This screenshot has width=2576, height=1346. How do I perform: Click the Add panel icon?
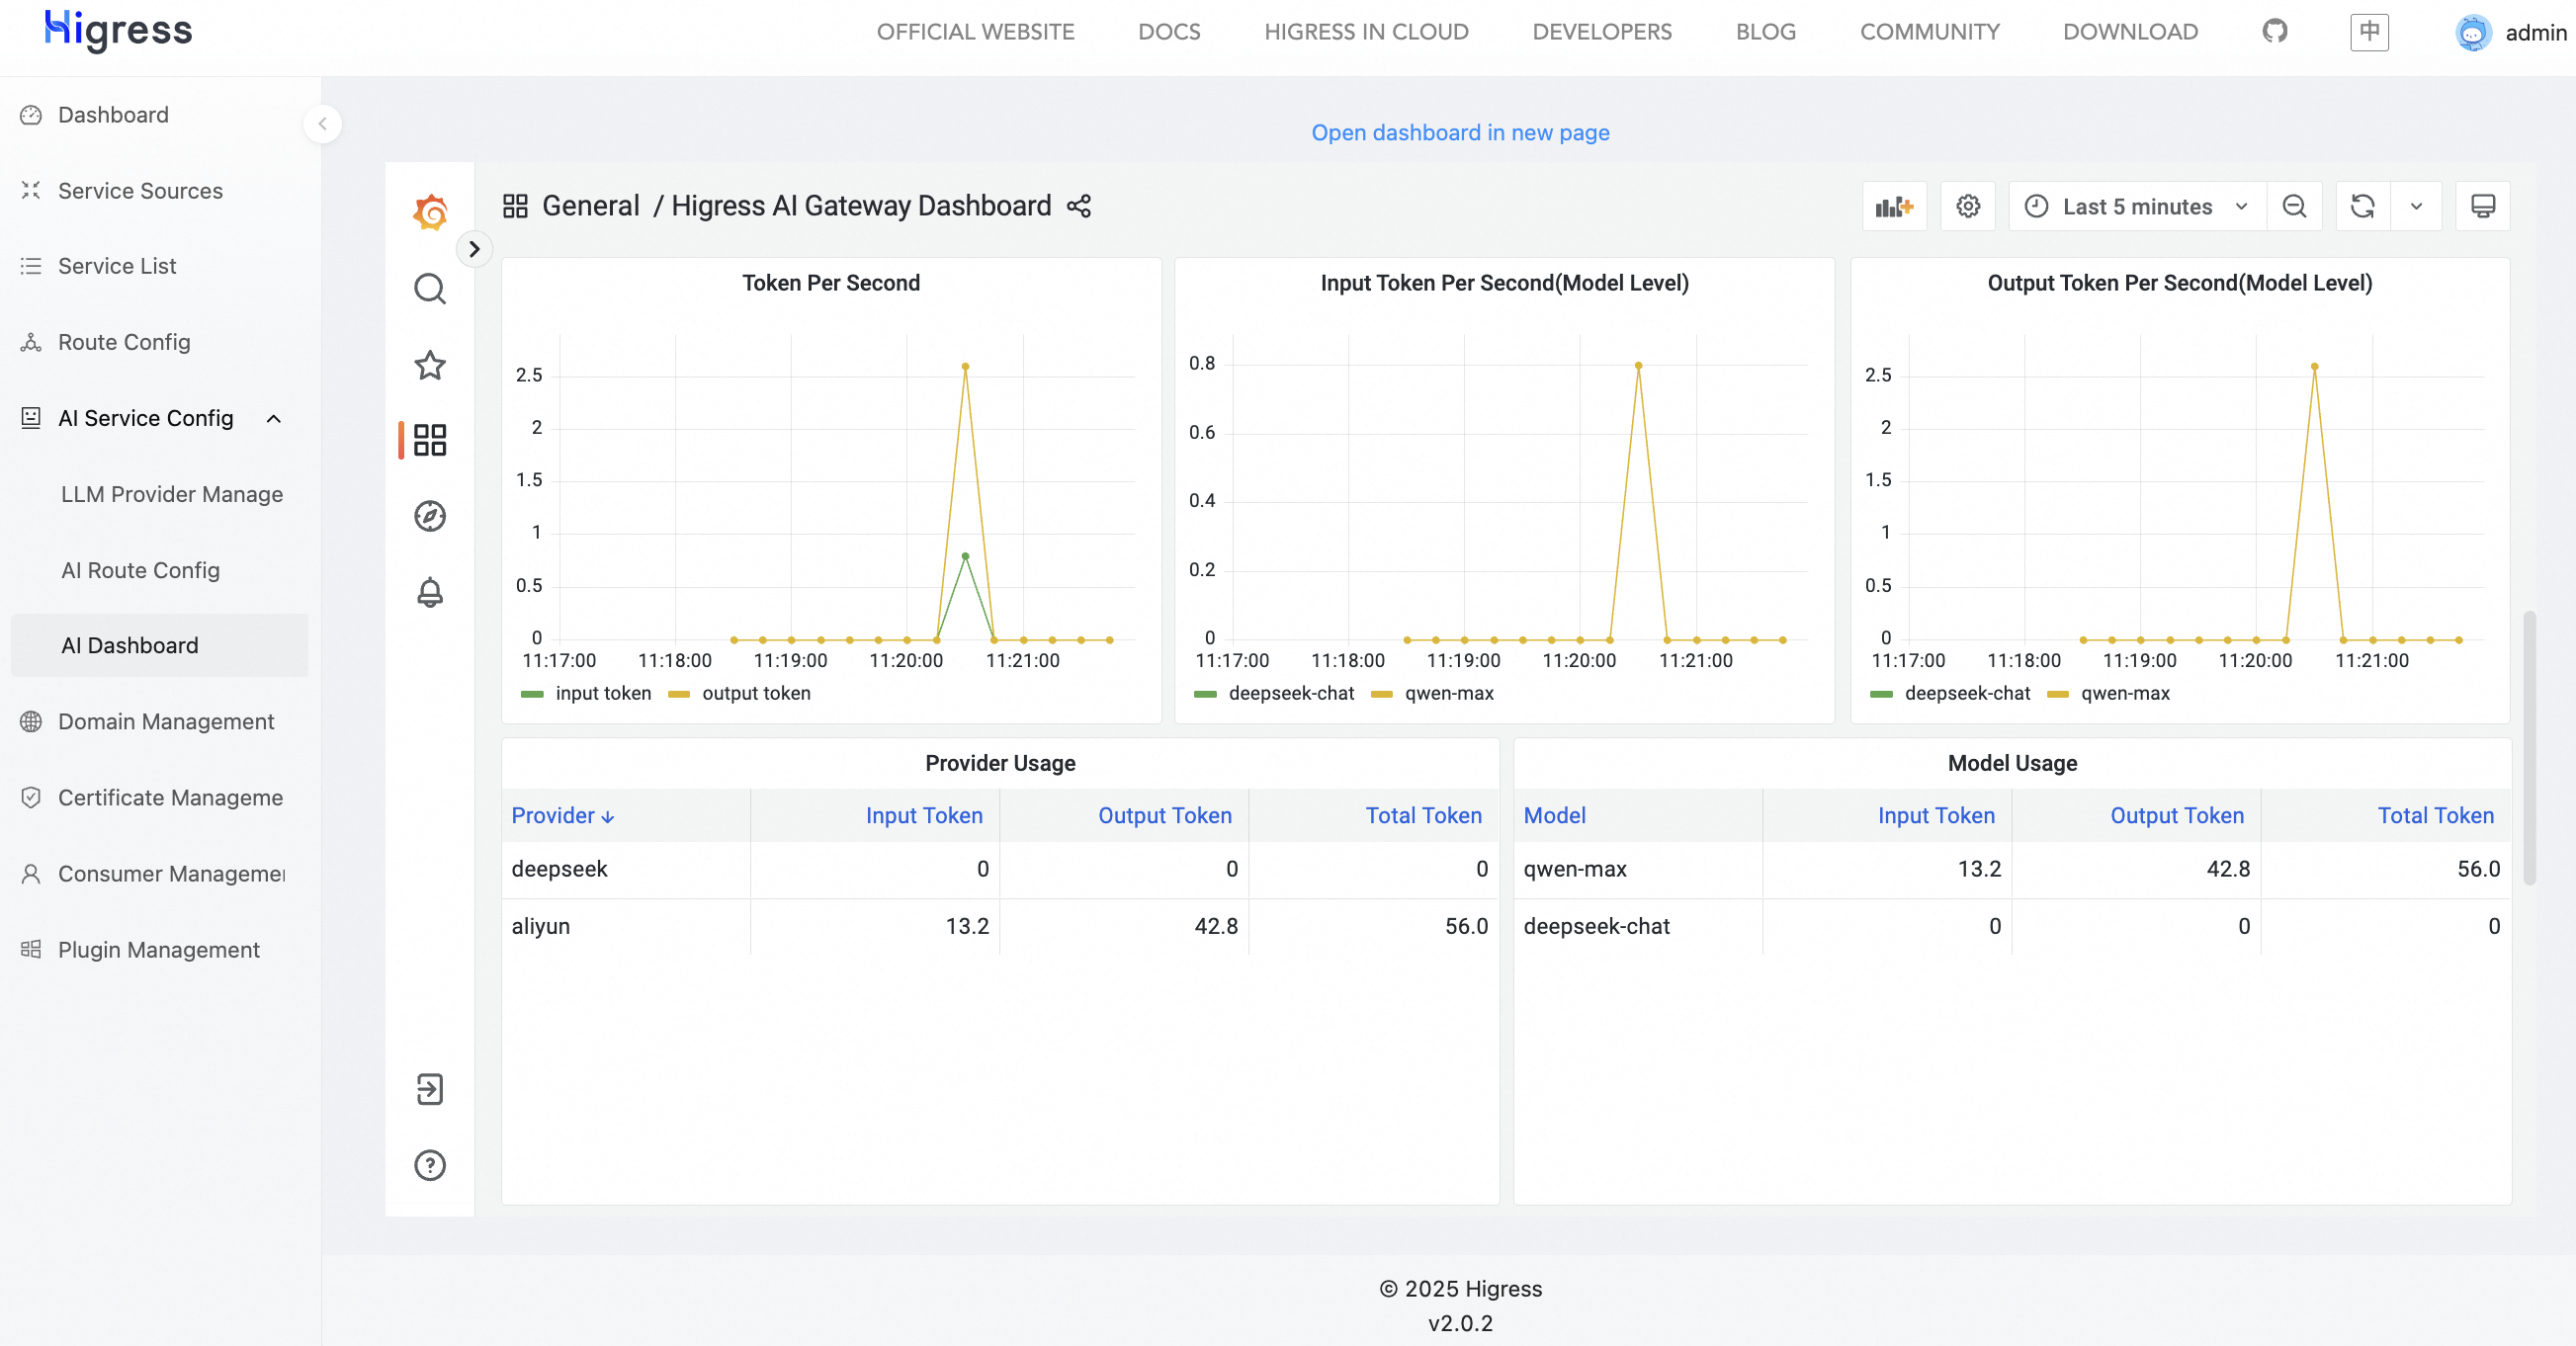click(x=1893, y=206)
